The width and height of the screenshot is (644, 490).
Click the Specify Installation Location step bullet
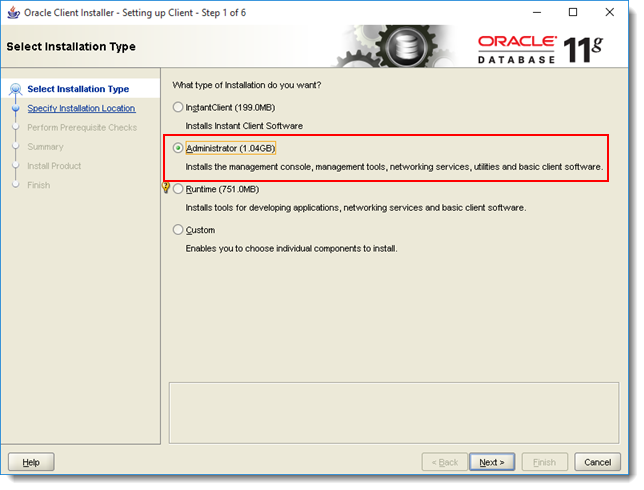[x=16, y=108]
